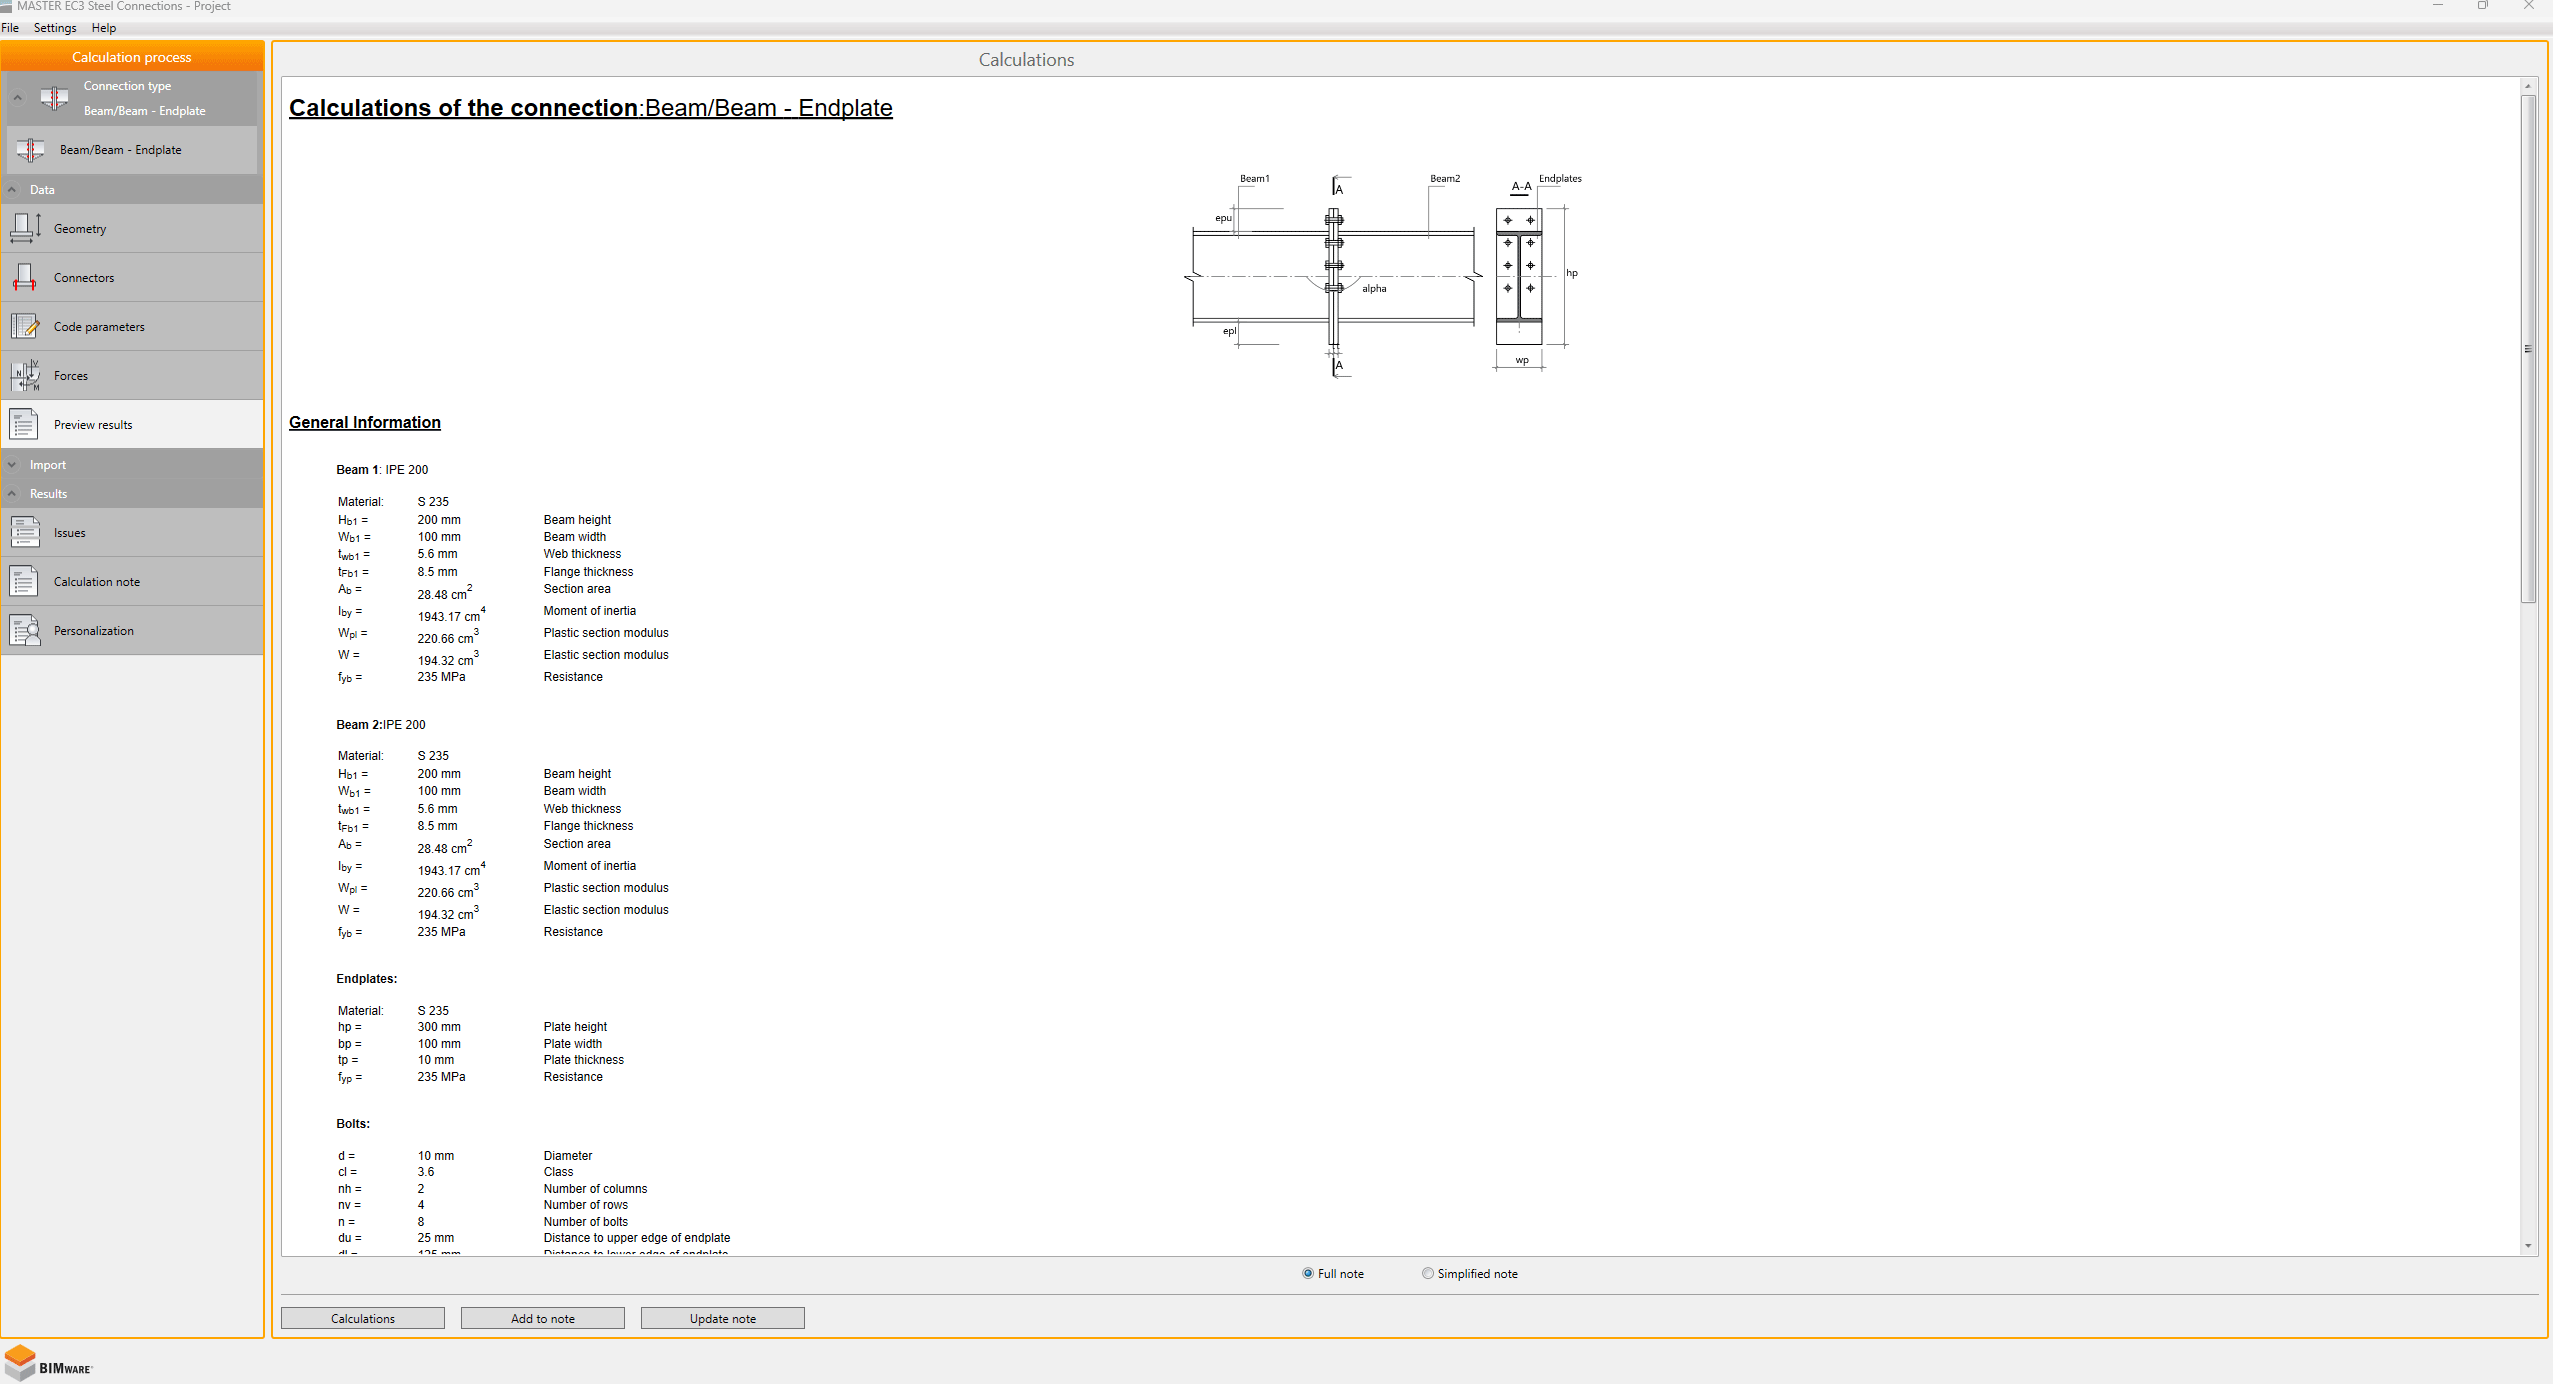
Task: Select the Beam/Beam - Endplate connection
Action: pos(132,150)
